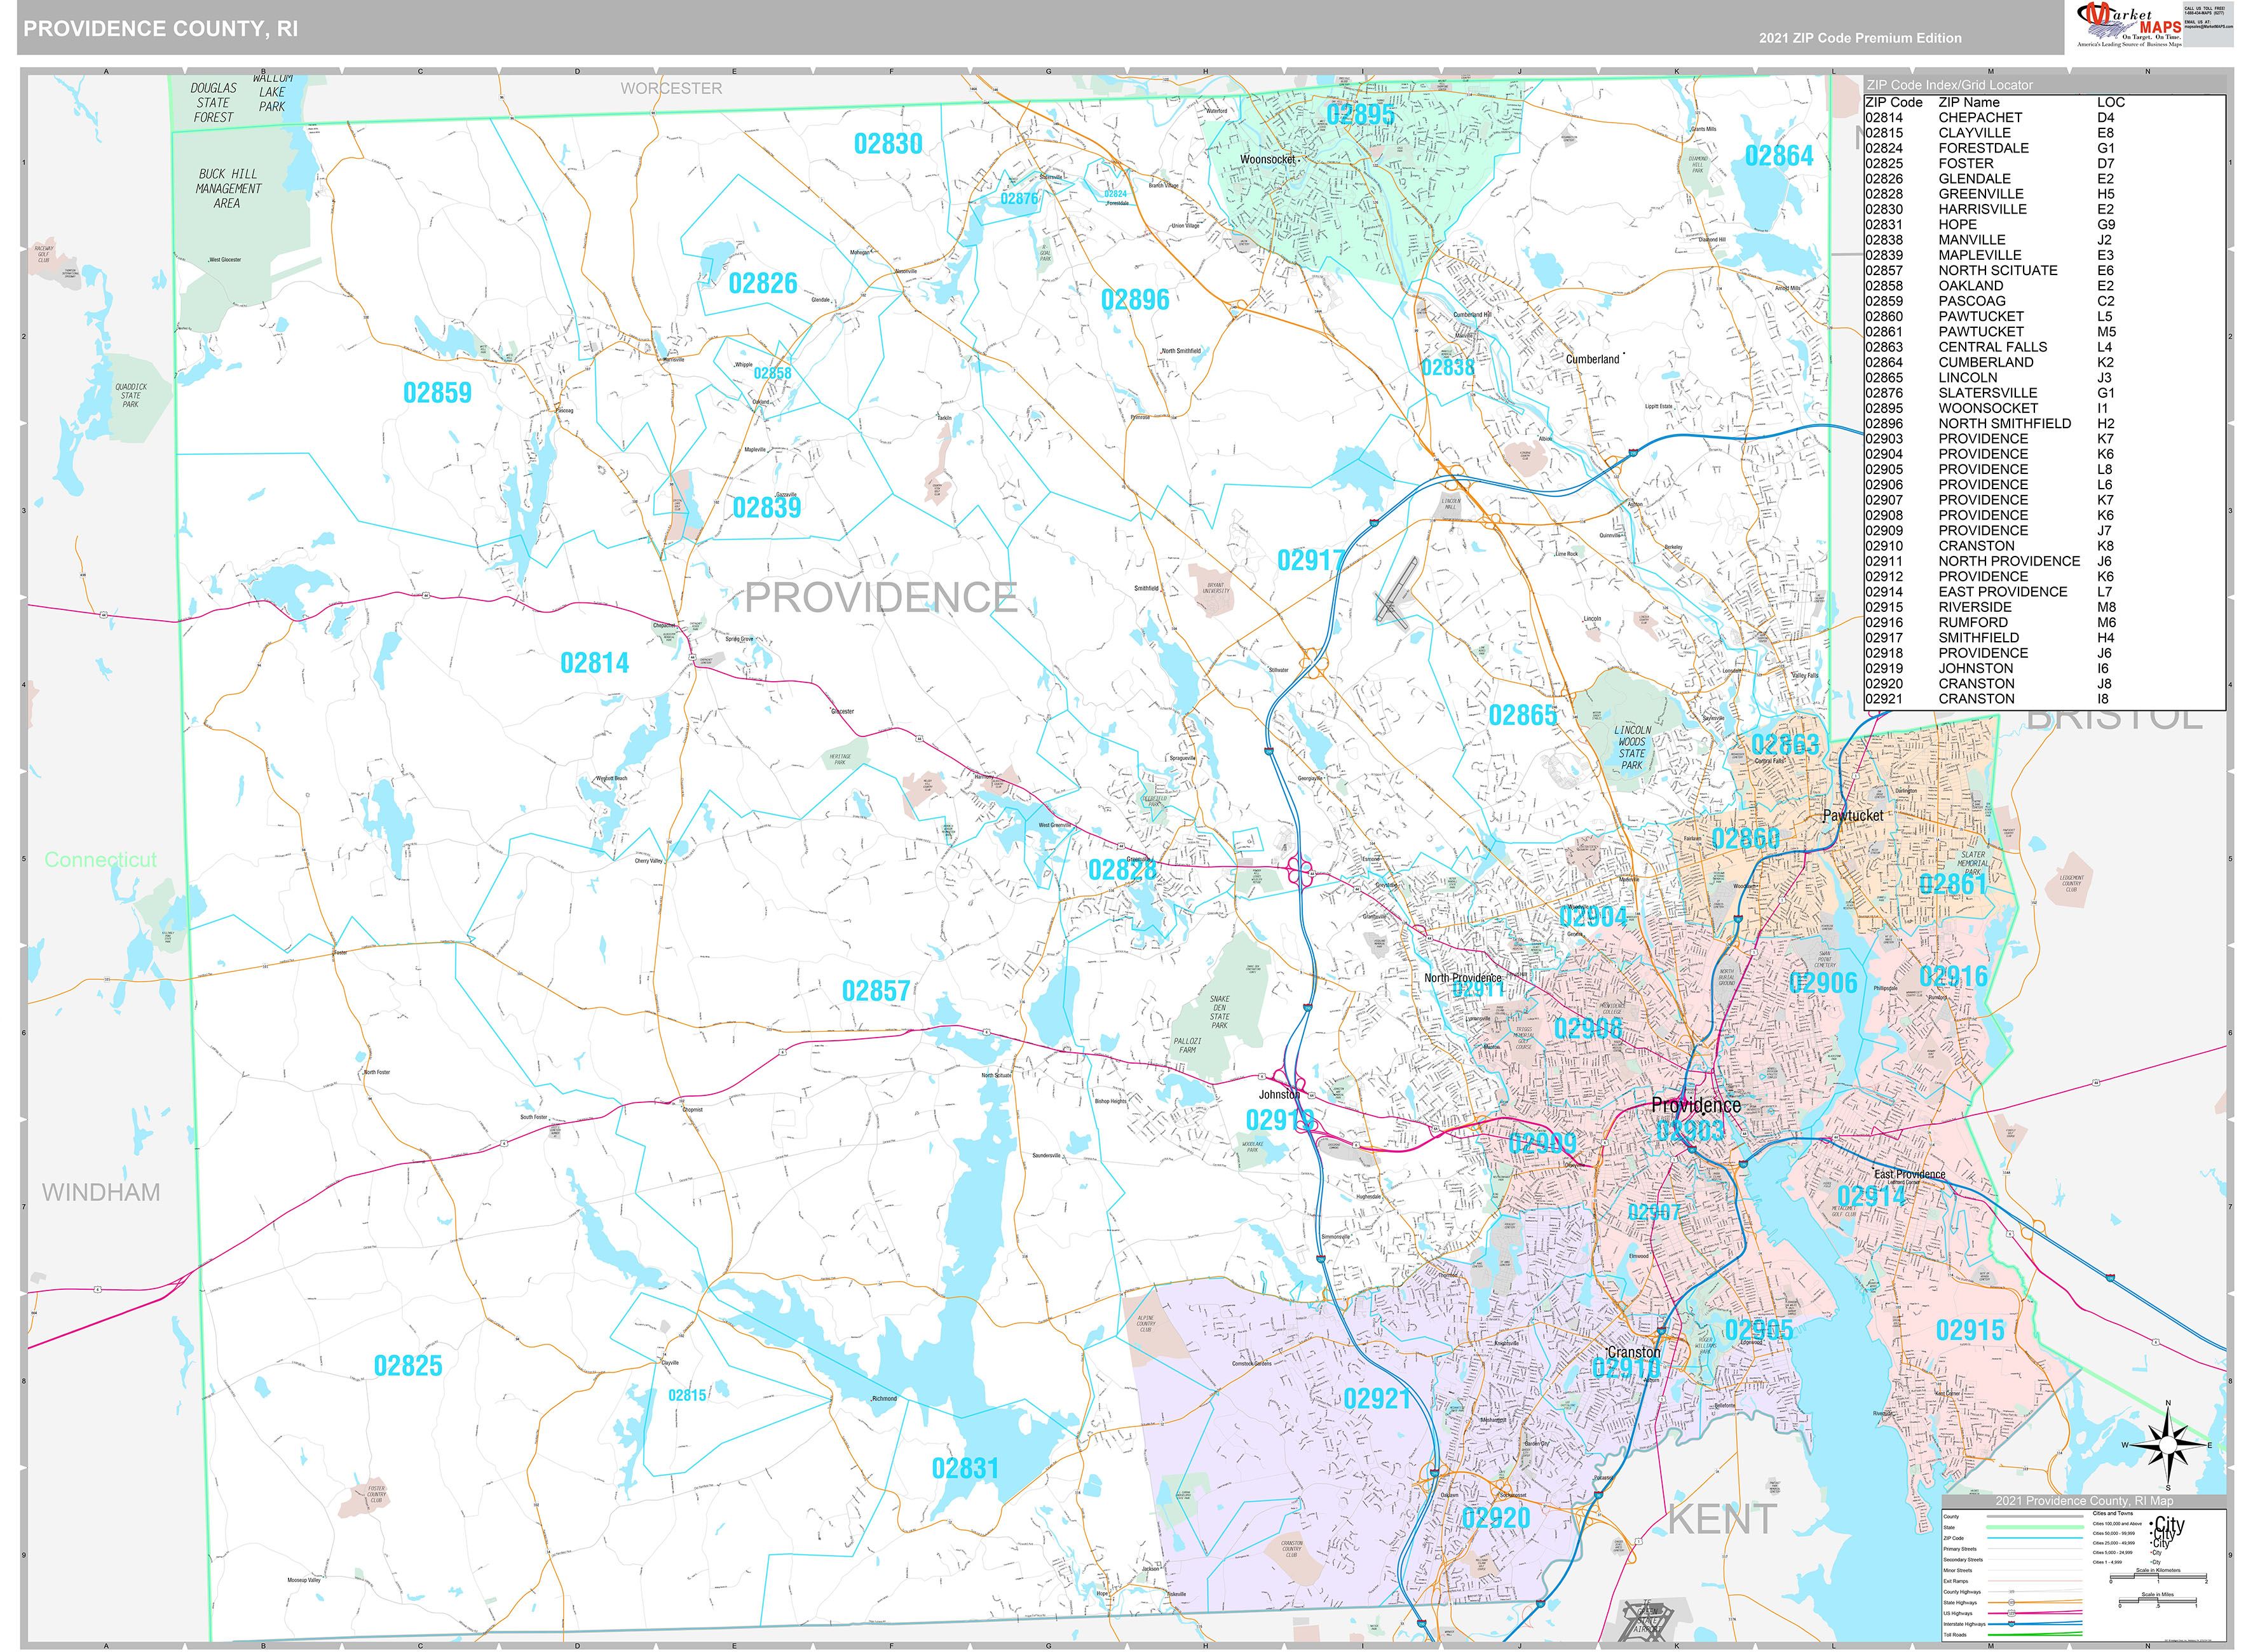Viewport: 2253px width, 1652px height.
Task: Click the Interstate Highways shield symbol in legend
Action: [2011, 1624]
